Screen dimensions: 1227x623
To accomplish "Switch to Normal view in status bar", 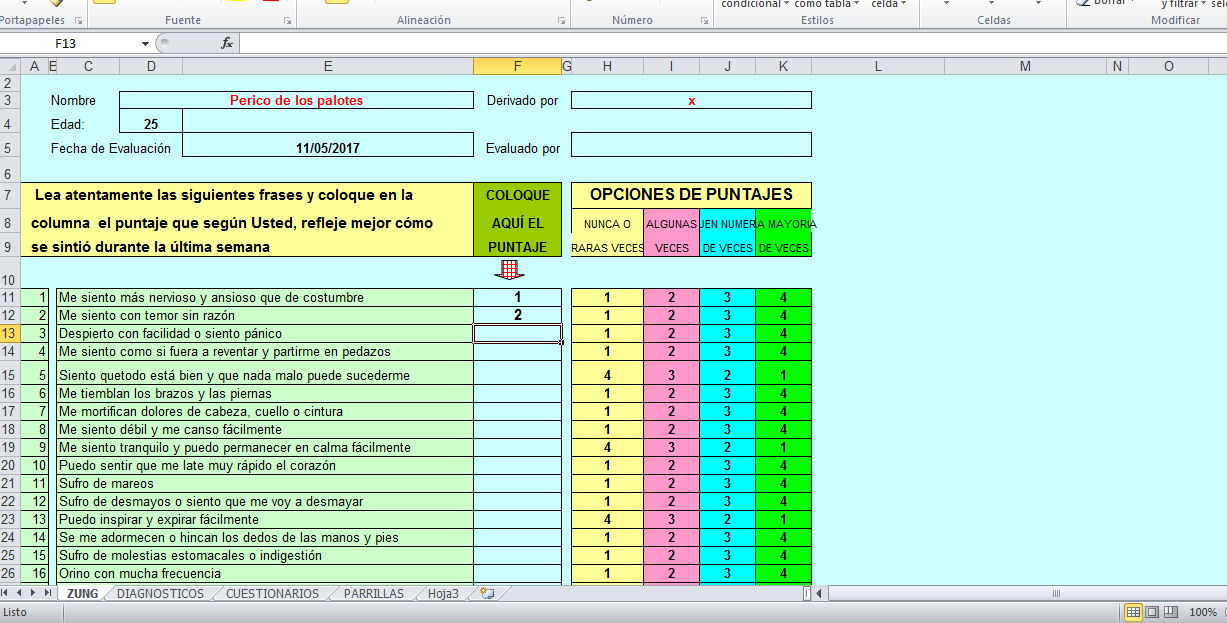I will 1133,612.
